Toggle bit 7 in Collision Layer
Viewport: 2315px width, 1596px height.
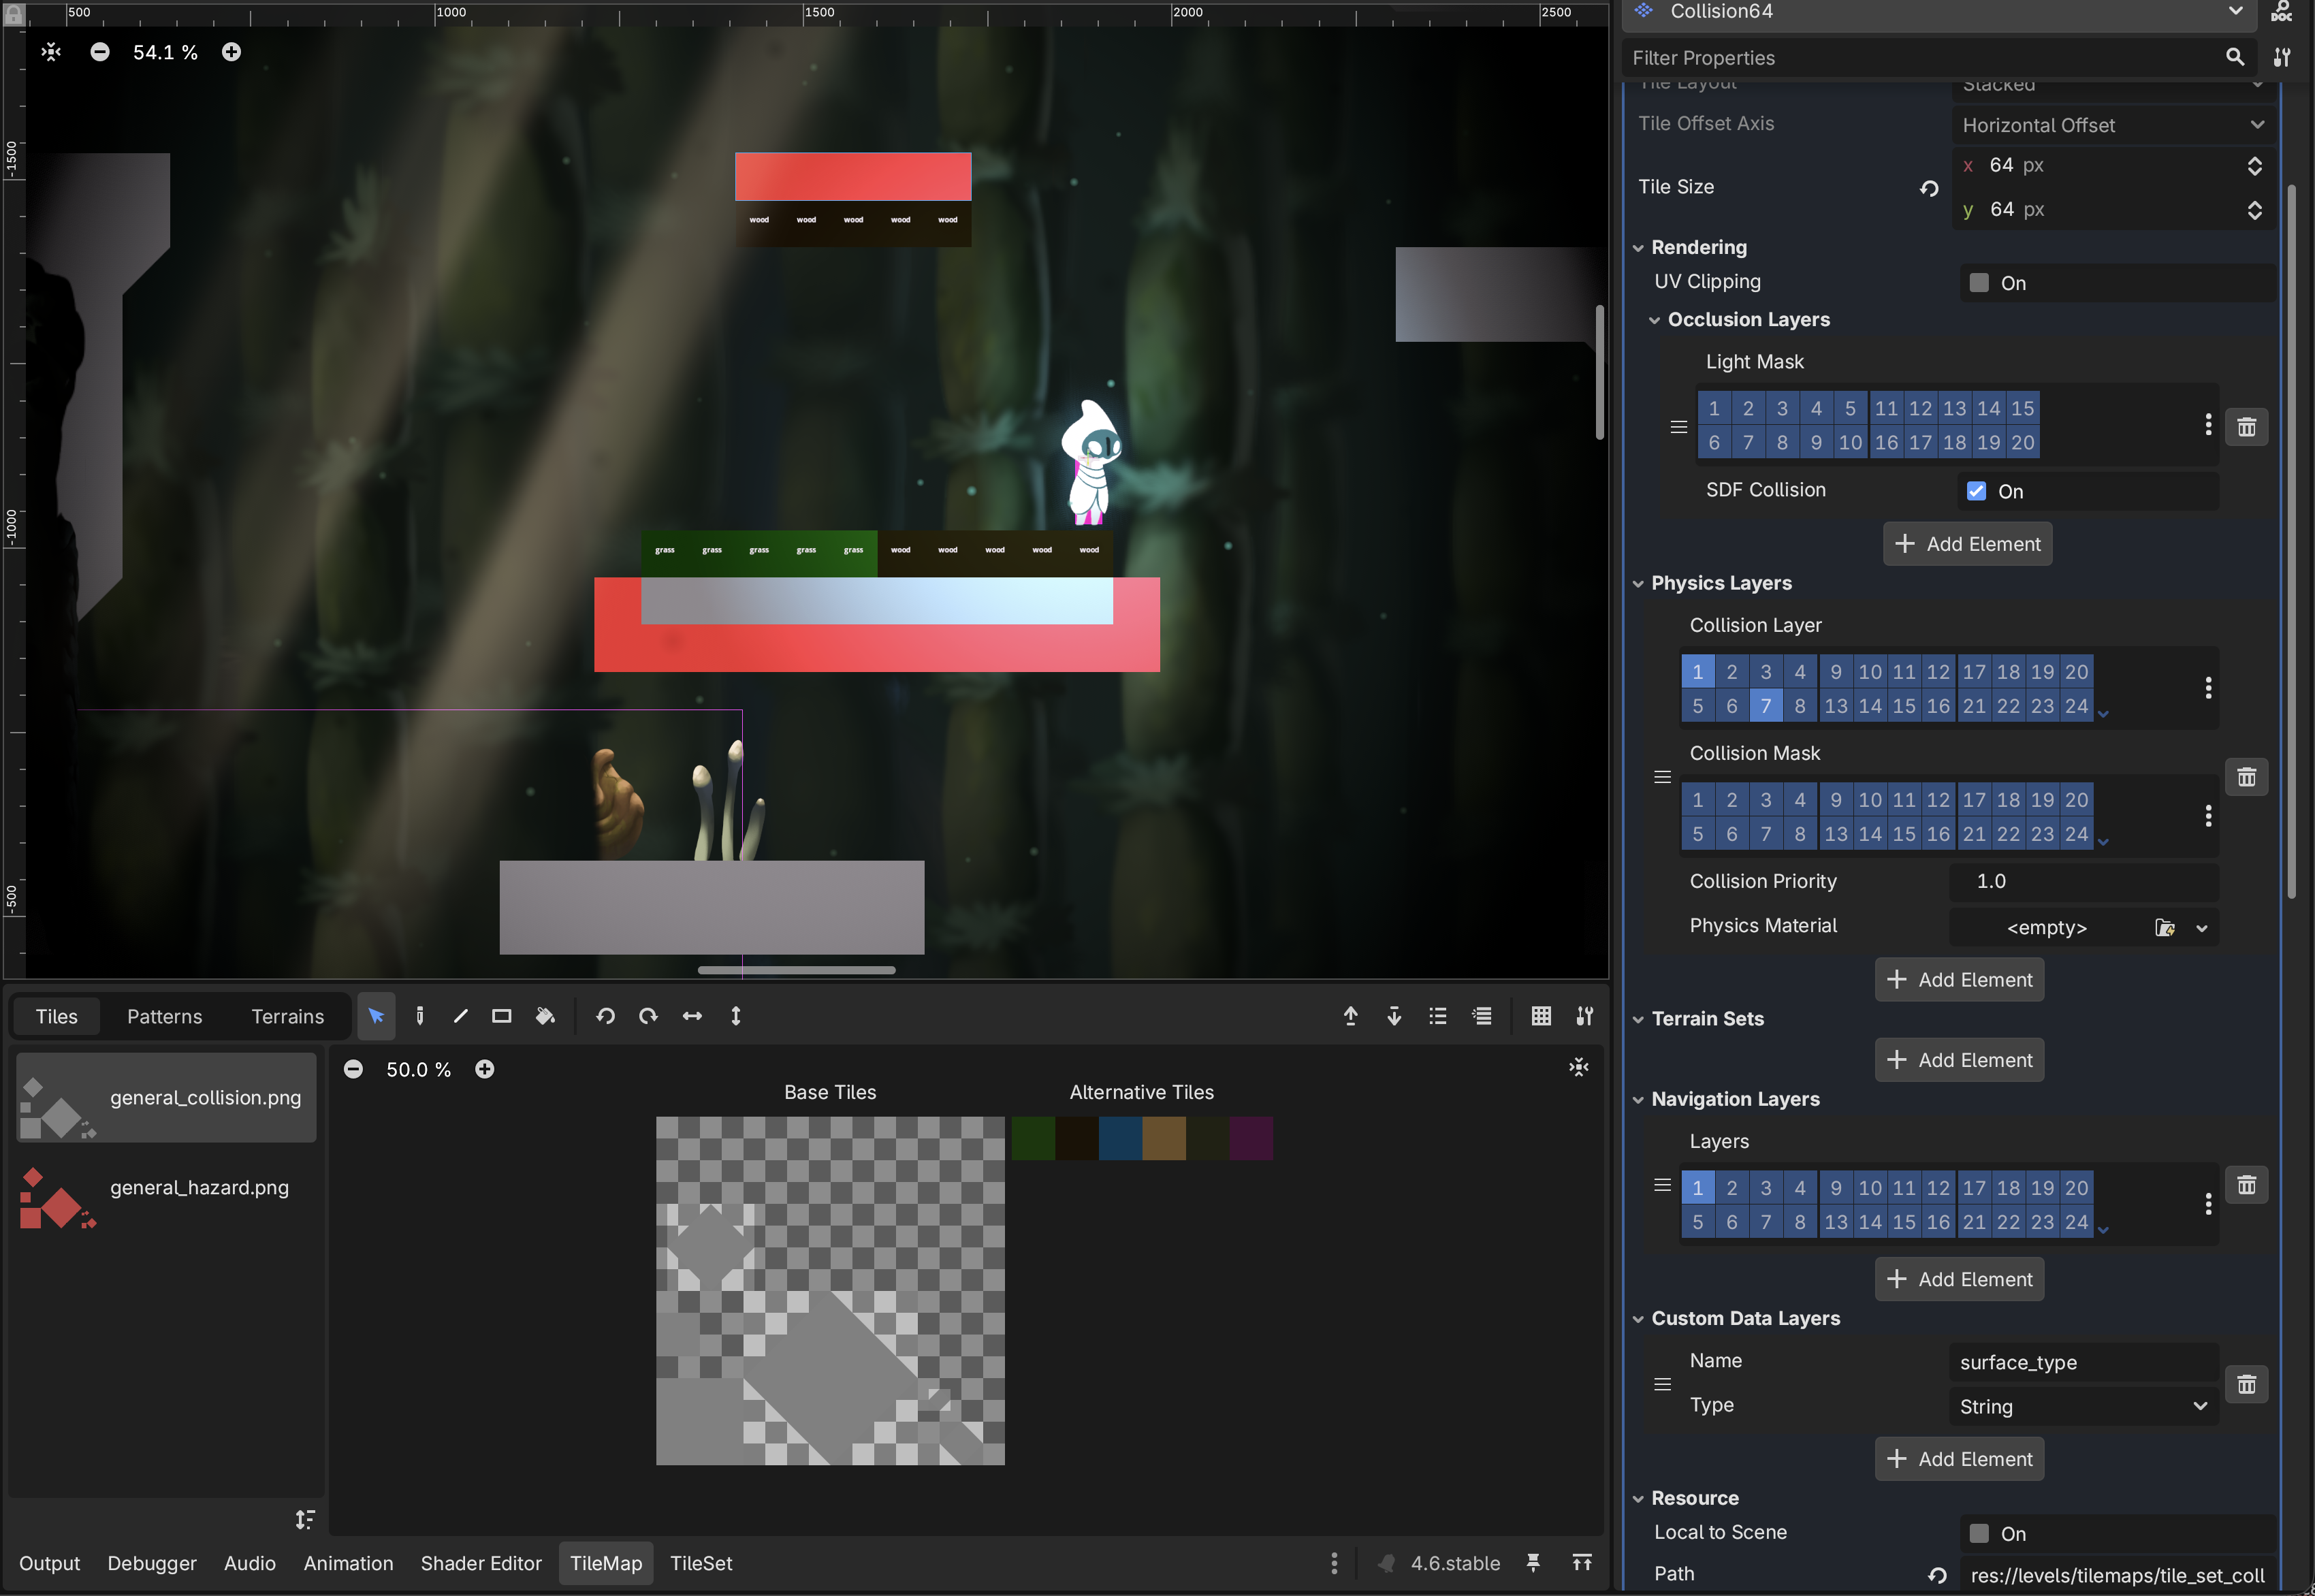point(1766,706)
